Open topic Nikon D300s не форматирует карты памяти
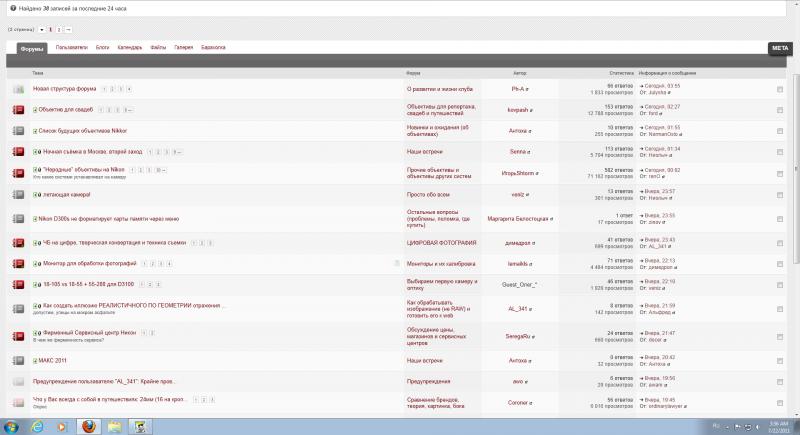This screenshot has width=800, height=435. (x=109, y=219)
